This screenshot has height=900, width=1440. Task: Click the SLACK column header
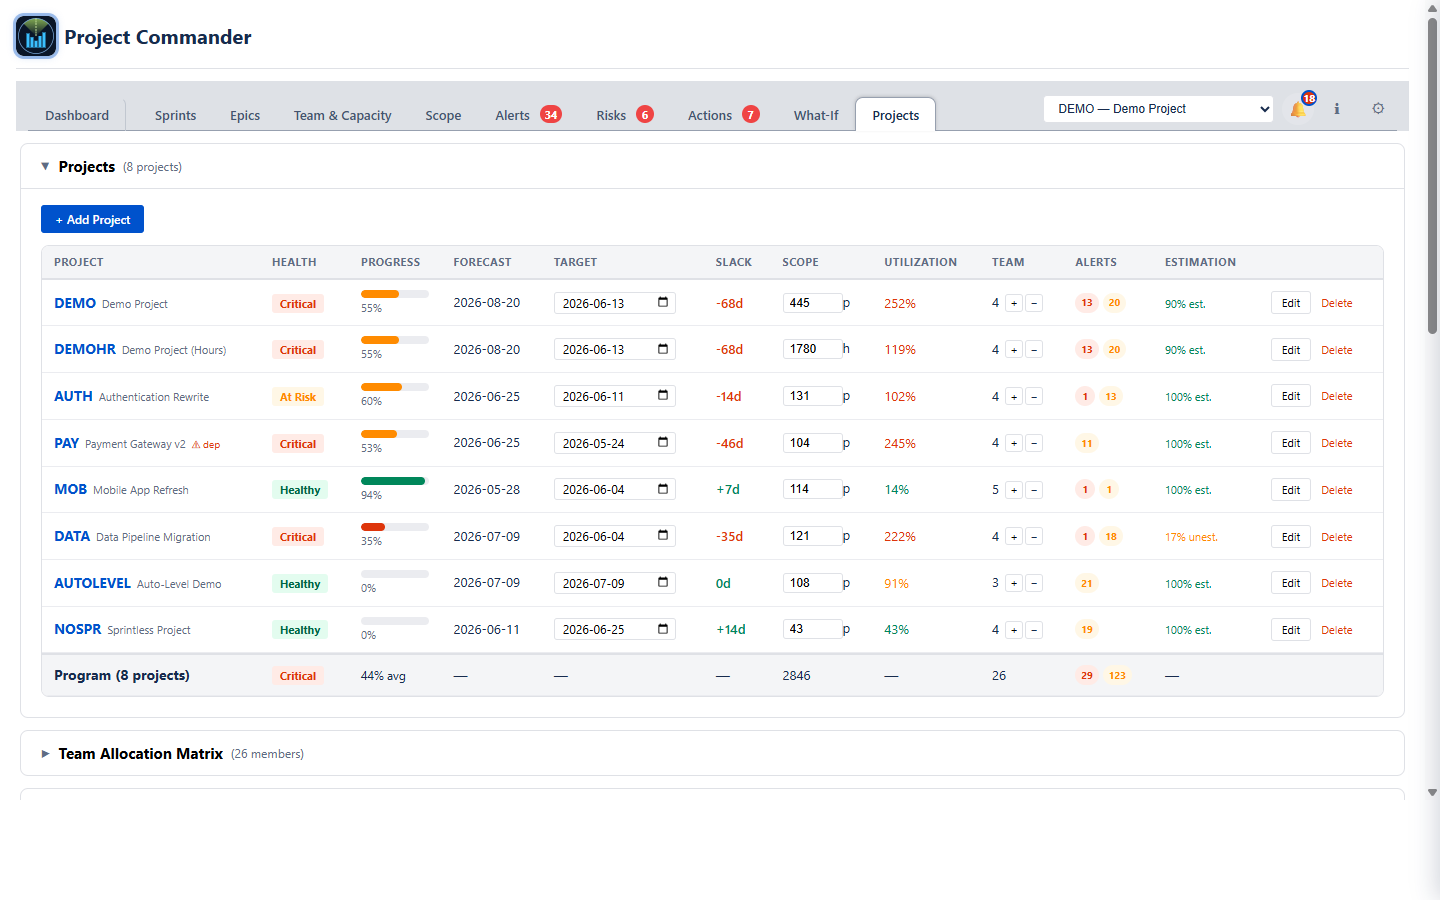click(x=733, y=262)
